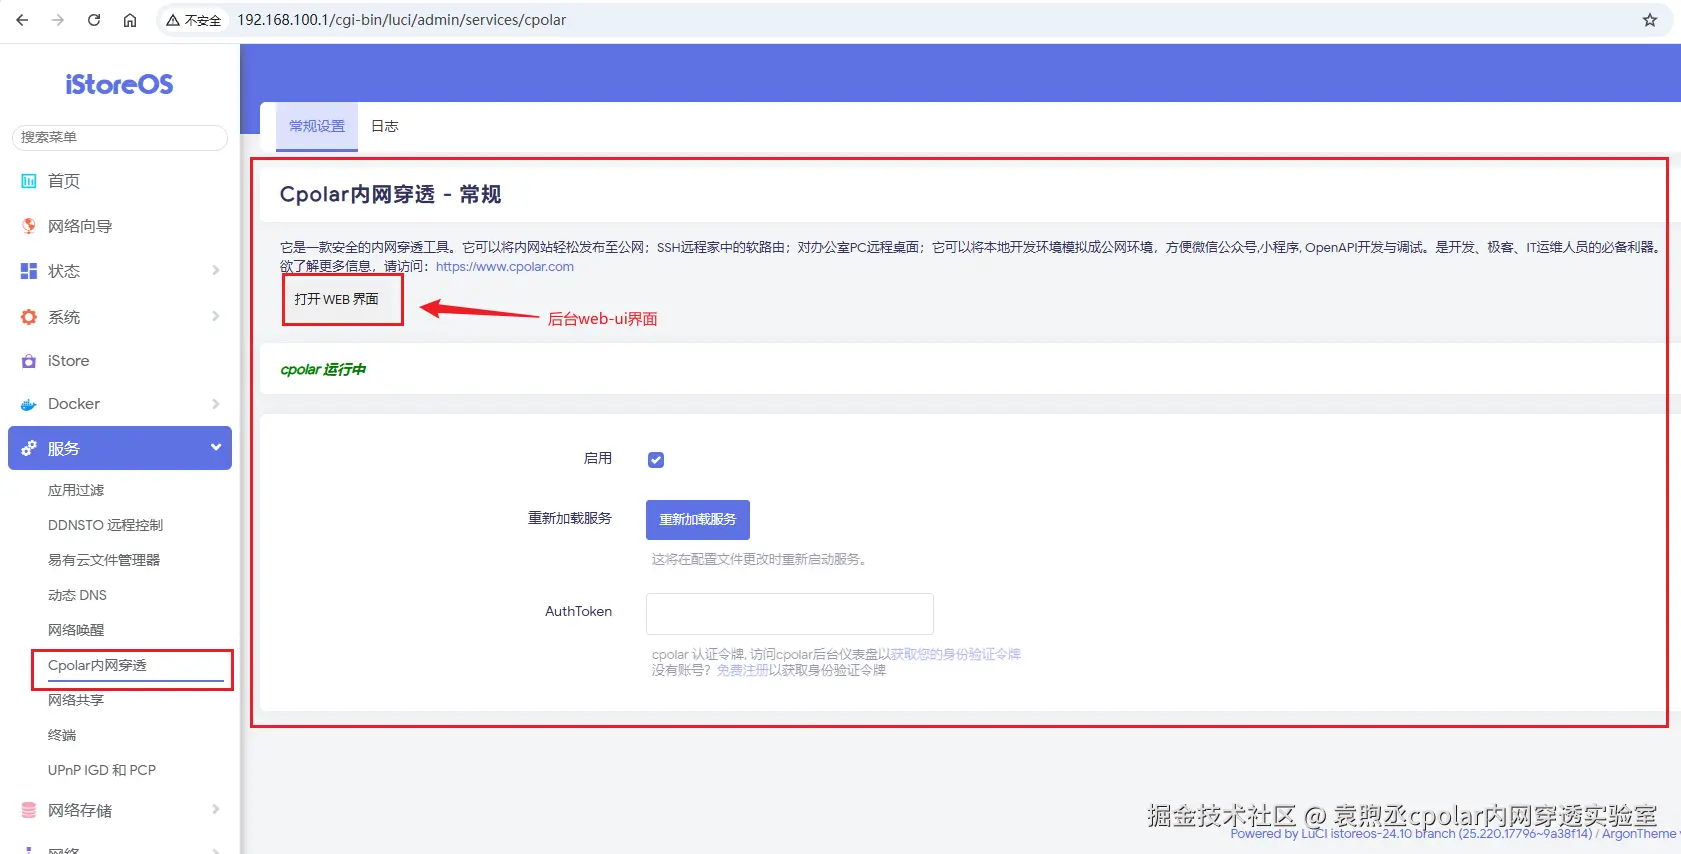Viewport: 1681px width, 854px height.
Task: Expand the Docker menu chevron
Action: tap(216, 404)
